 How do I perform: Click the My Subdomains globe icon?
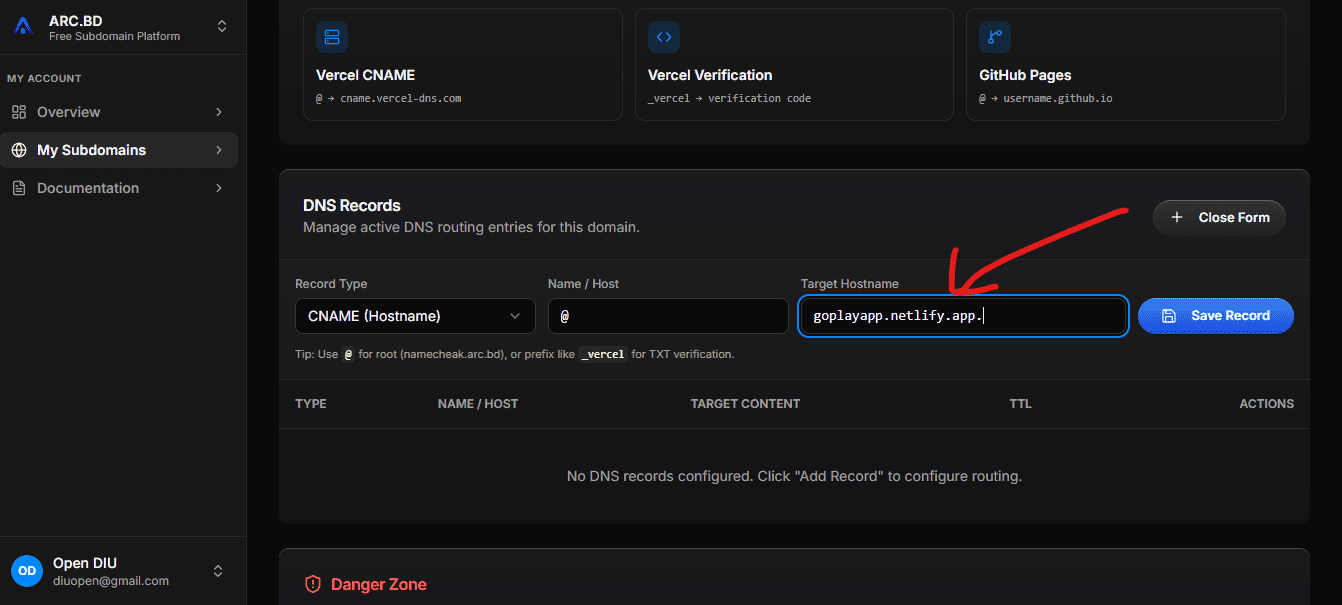19,150
